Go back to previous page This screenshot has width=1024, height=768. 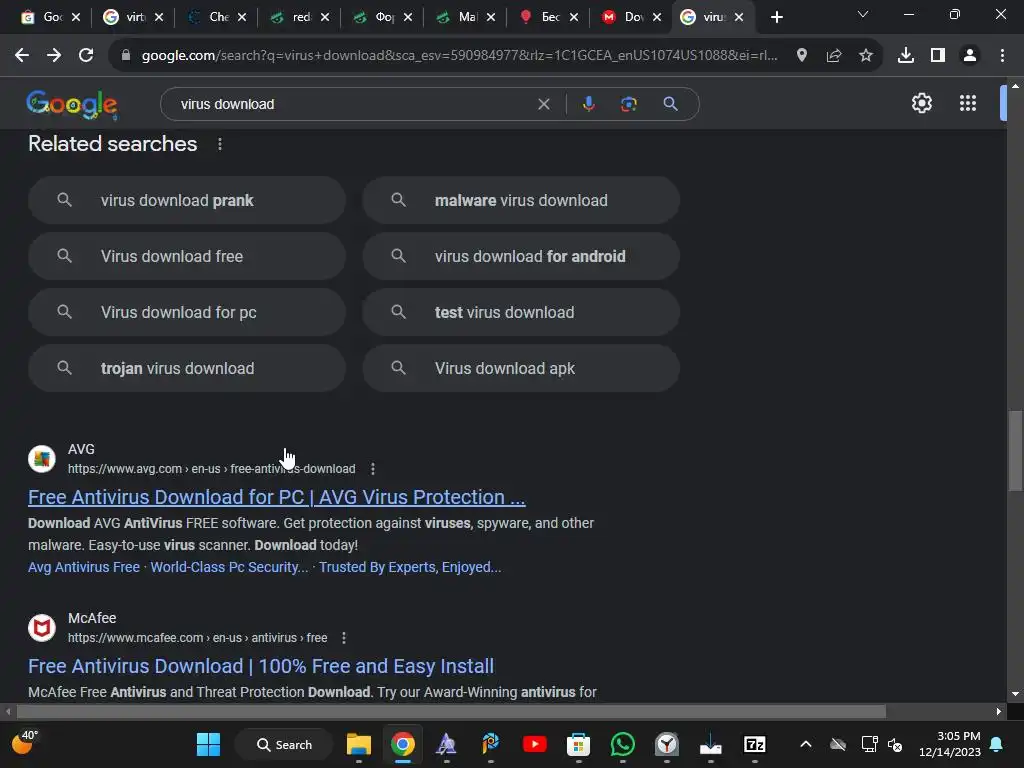(22, 56)
